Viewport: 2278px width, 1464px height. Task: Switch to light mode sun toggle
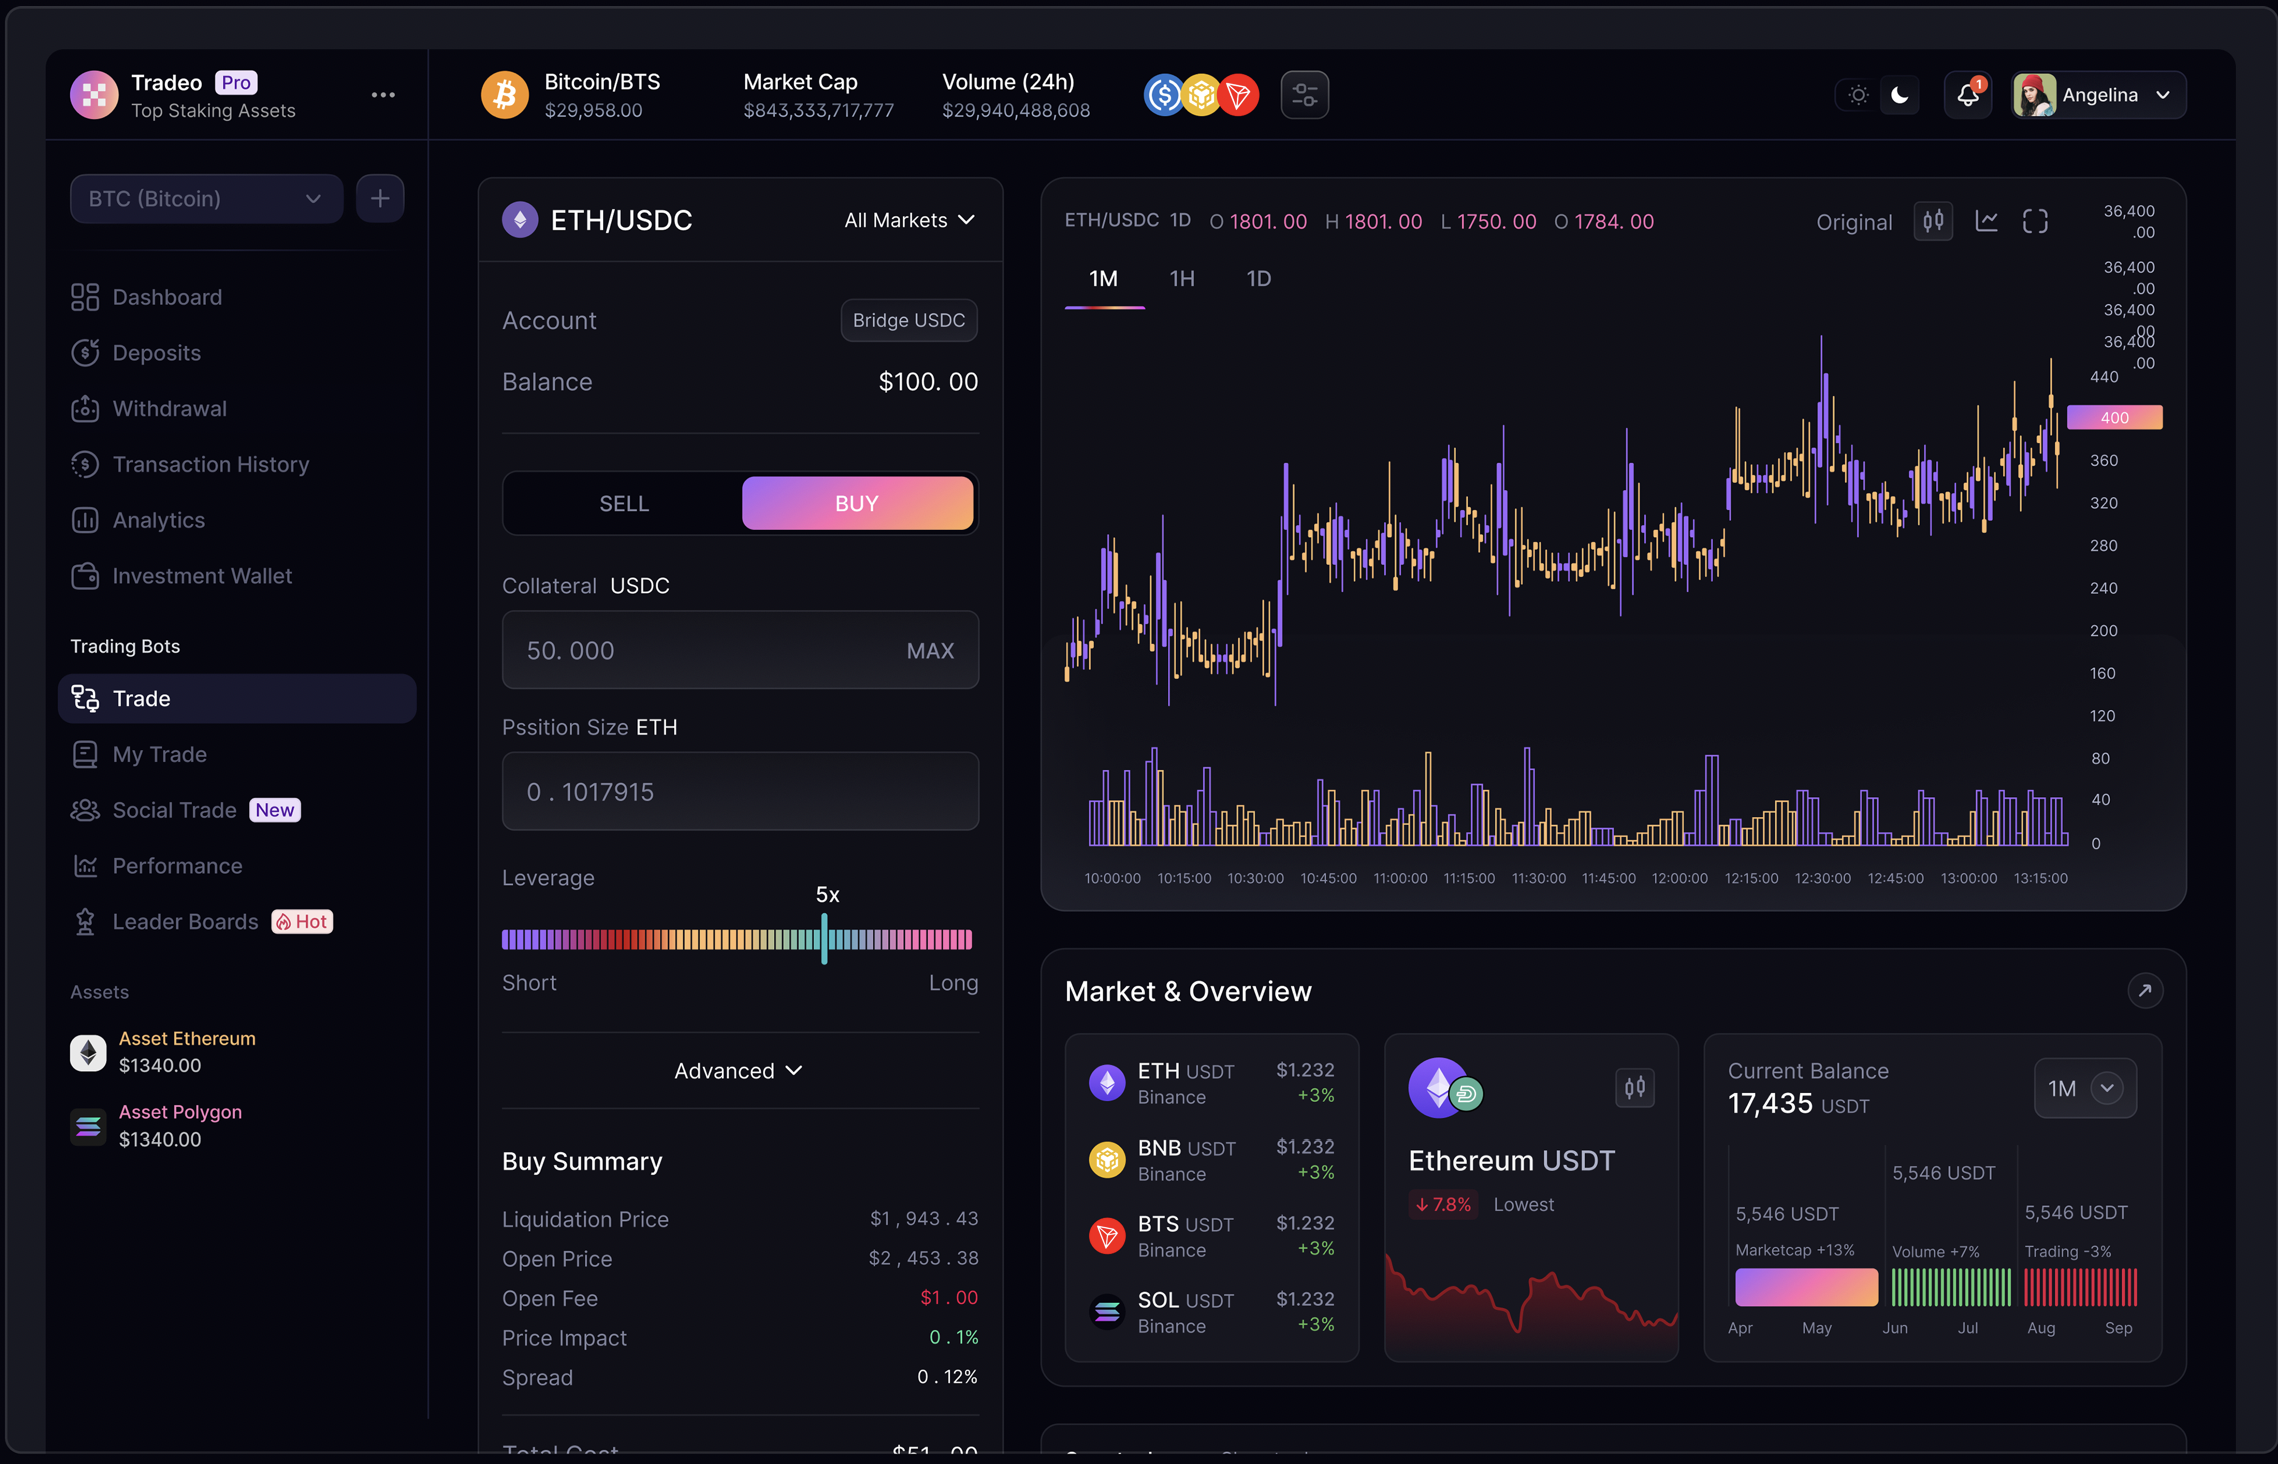pyautogui.click(x=1858, y=95)
